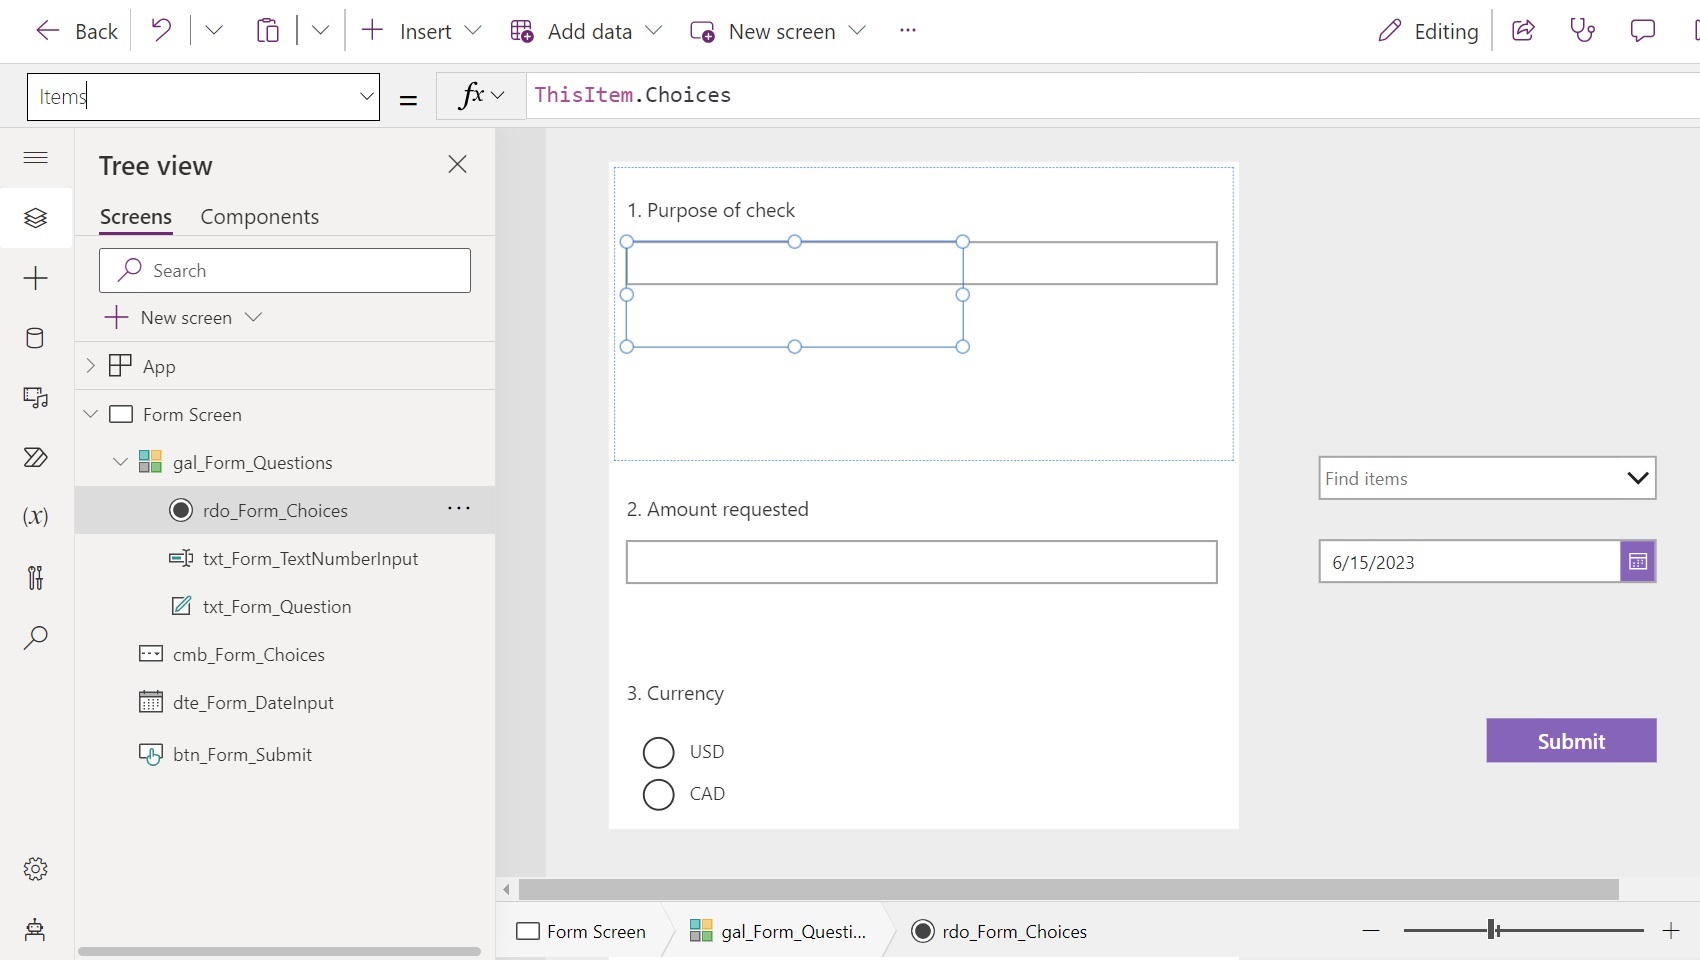Open the Tree view panel icon
Image resolution: width=1700 pixels, height=960 pixels.
[x=36, y=218]
